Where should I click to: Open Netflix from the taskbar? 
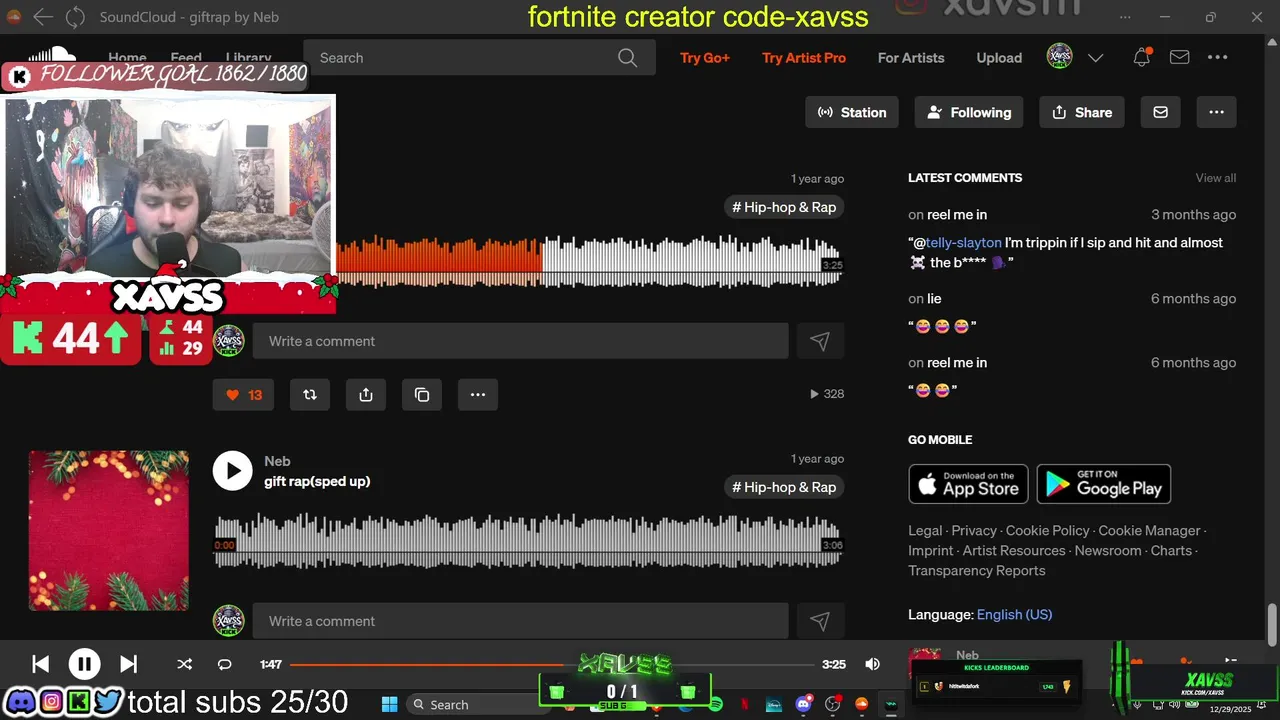(x=744, y=705)
